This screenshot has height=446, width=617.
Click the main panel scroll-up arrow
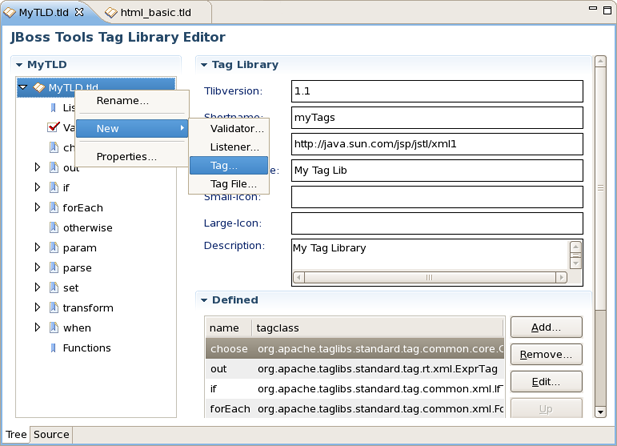(600, 61)
